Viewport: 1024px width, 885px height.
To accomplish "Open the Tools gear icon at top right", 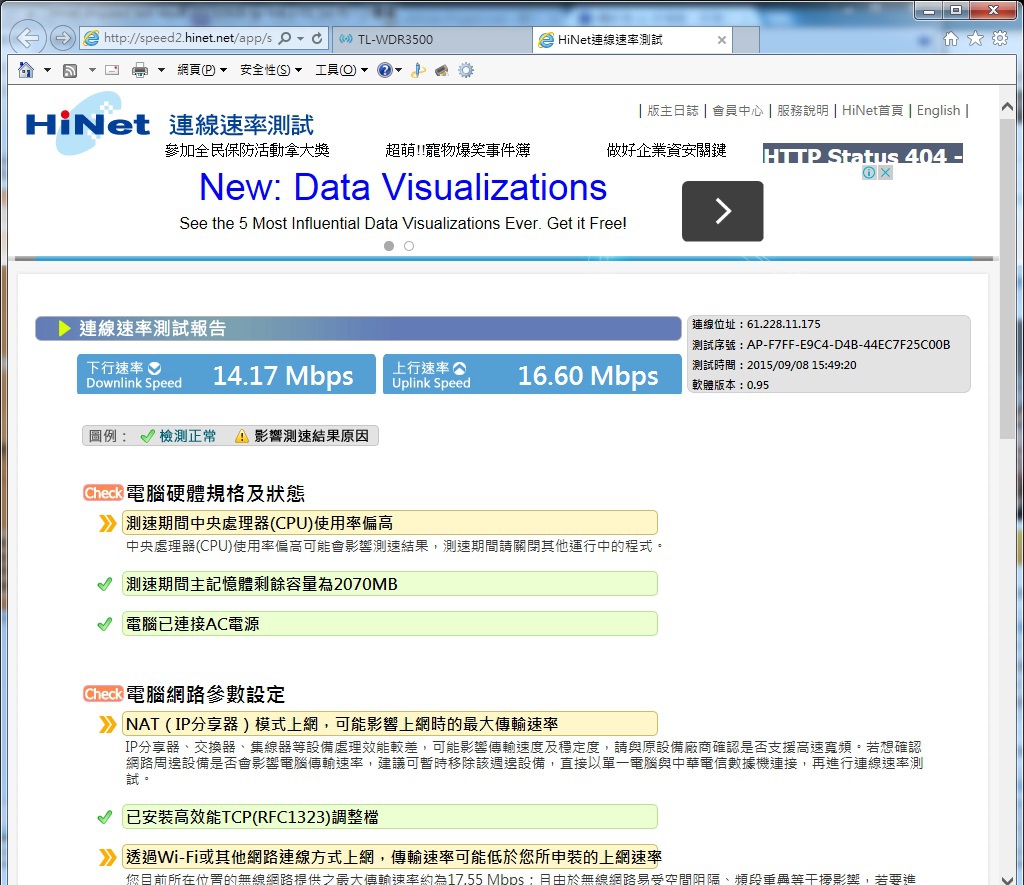I will [x=1000, y=39].
